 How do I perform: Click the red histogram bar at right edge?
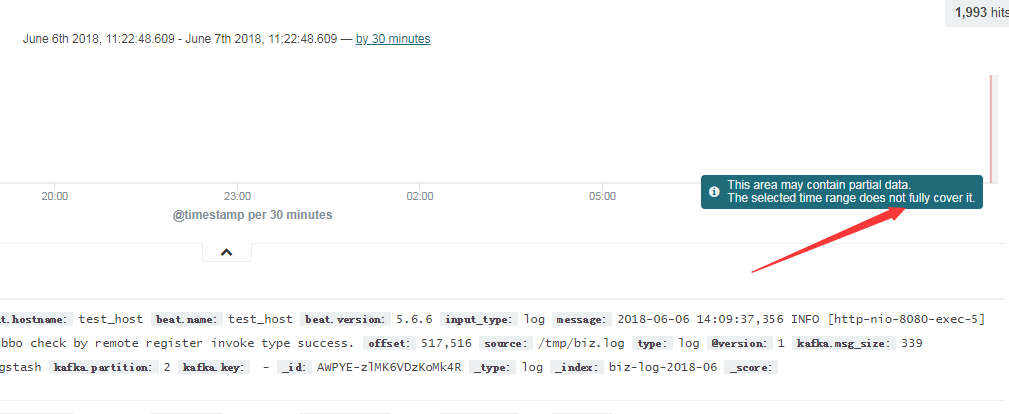(992, 128)
